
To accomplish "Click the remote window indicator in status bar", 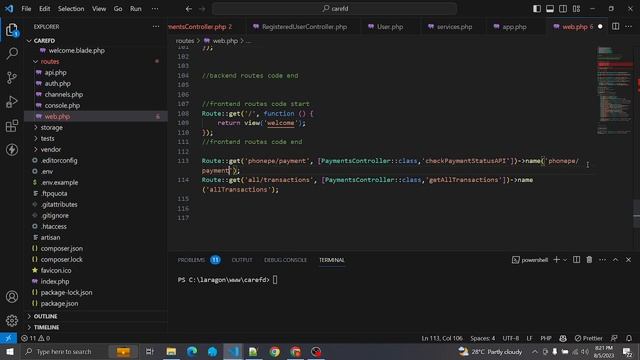I will [8, 338].
